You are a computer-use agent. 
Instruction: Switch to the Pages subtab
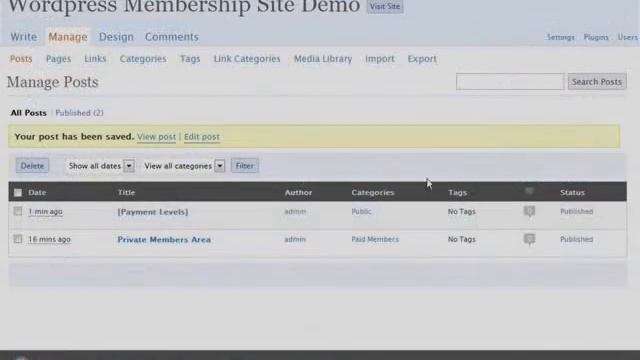pos(58,59)
